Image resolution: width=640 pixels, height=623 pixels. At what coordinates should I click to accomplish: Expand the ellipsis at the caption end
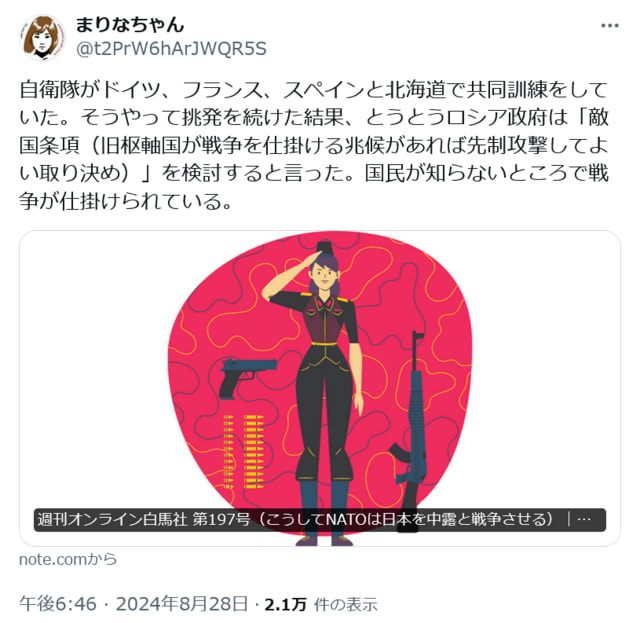[x=584, y=520]
